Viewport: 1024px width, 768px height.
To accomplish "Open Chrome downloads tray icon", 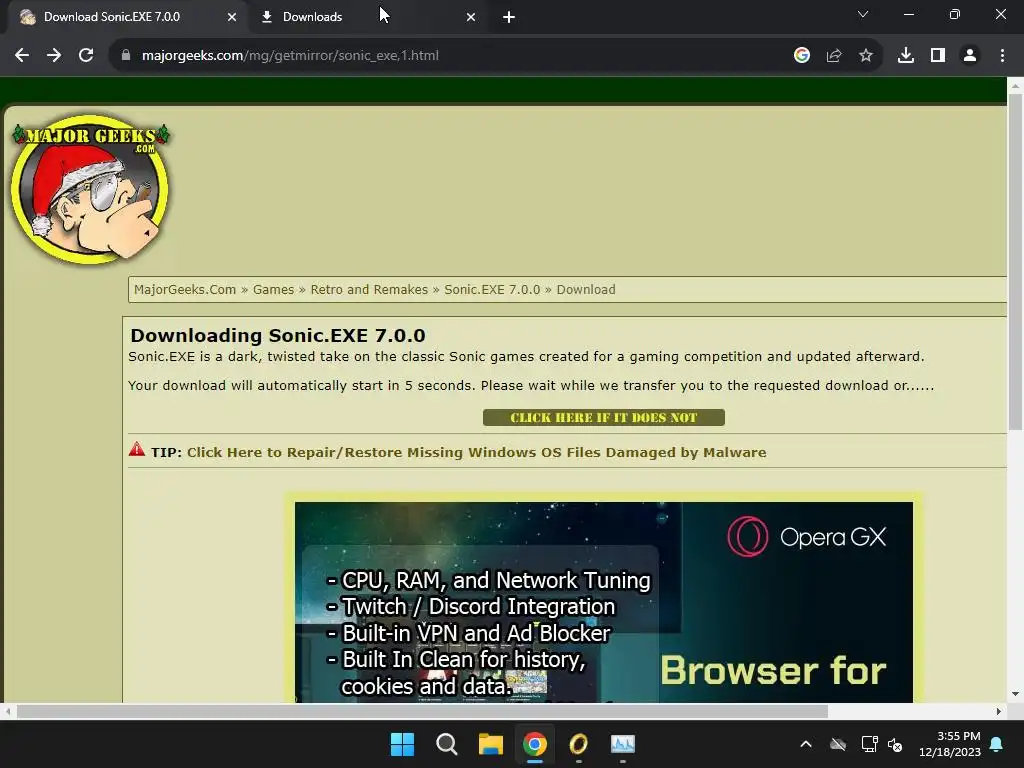I will pos(906,56).
